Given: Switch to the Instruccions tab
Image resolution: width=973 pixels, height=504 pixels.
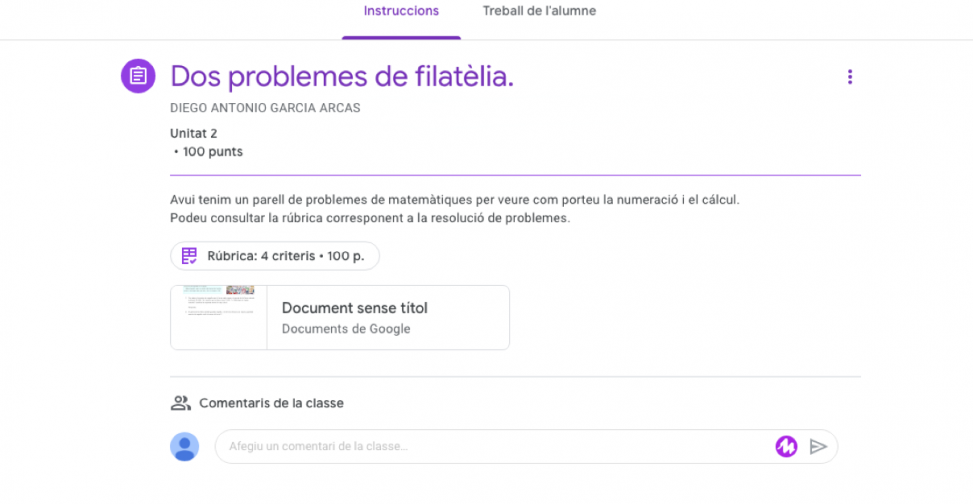Looking at the screenshot, I should tap(401, 12).
